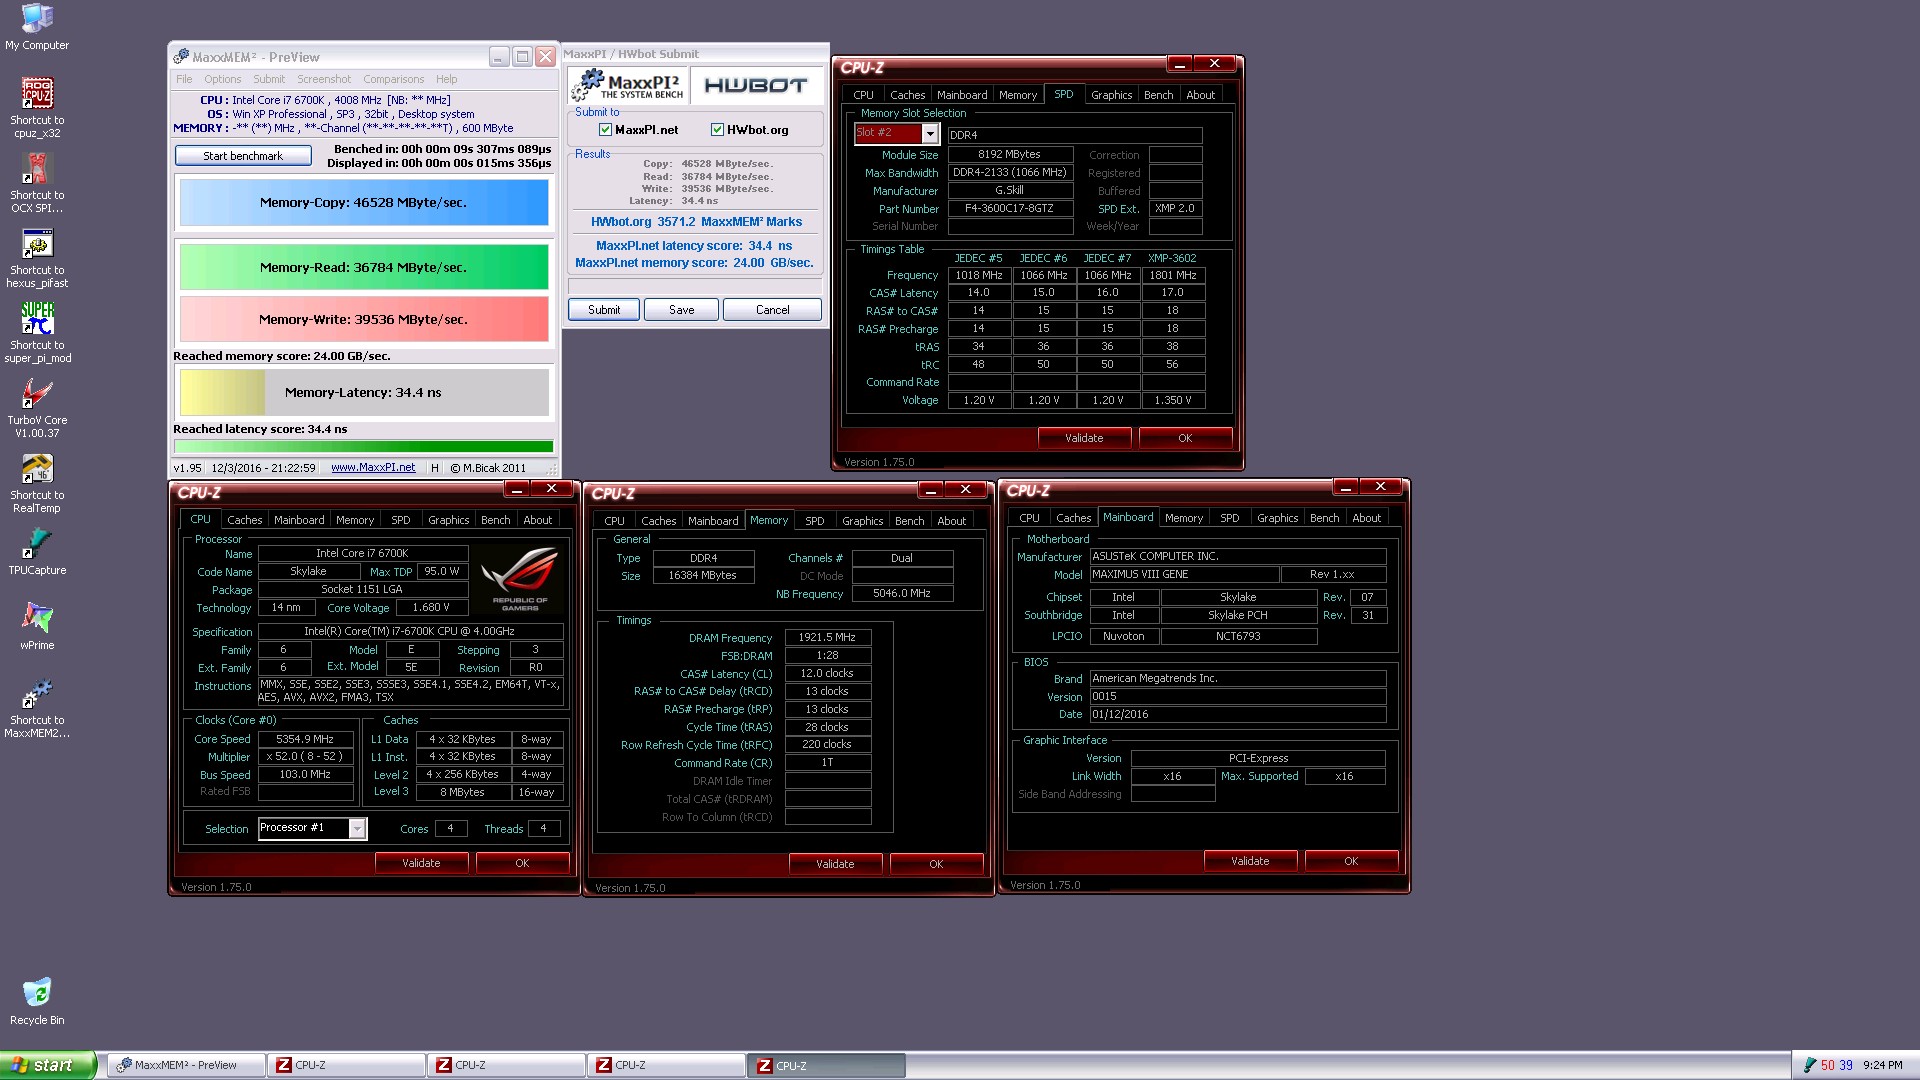Open the Options menu in MaxxMEM²
Image resolution: width=1920 pixels, height=1080 pixels.
click(223, 79)
